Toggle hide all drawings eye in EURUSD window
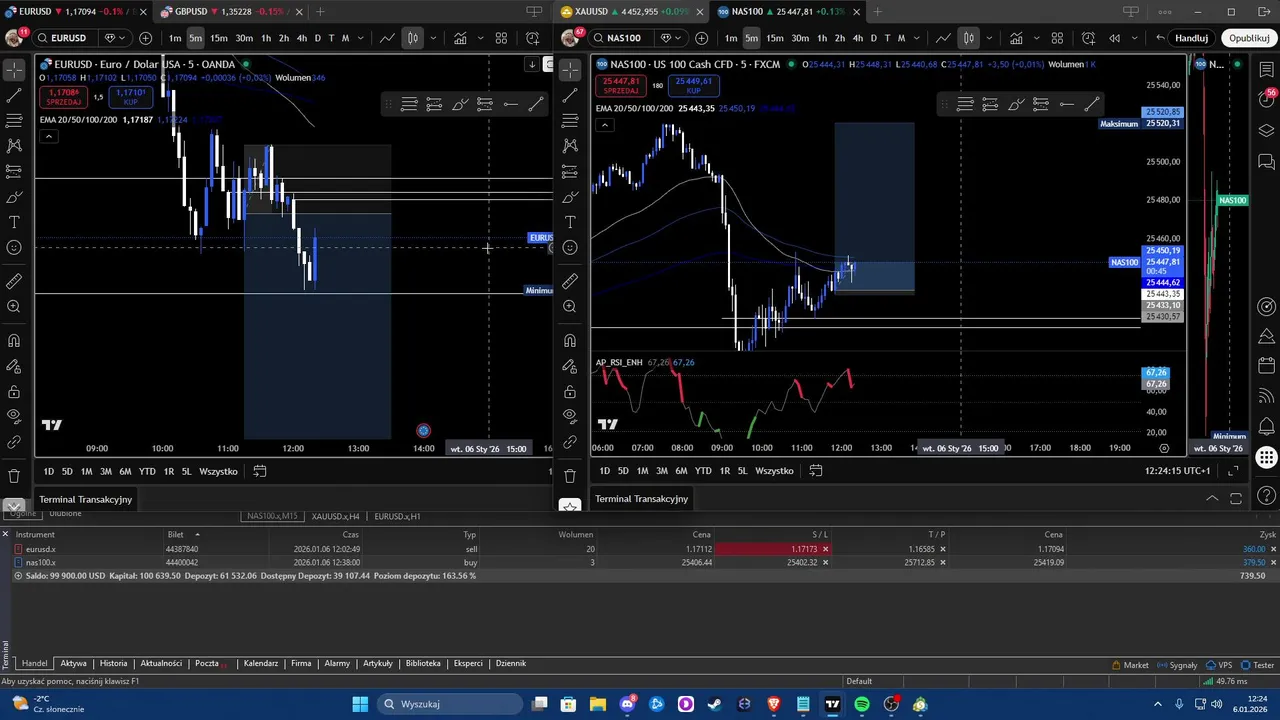Viewport: 1280px width, 720px height. pyautogui.click(x=14, y=416)
